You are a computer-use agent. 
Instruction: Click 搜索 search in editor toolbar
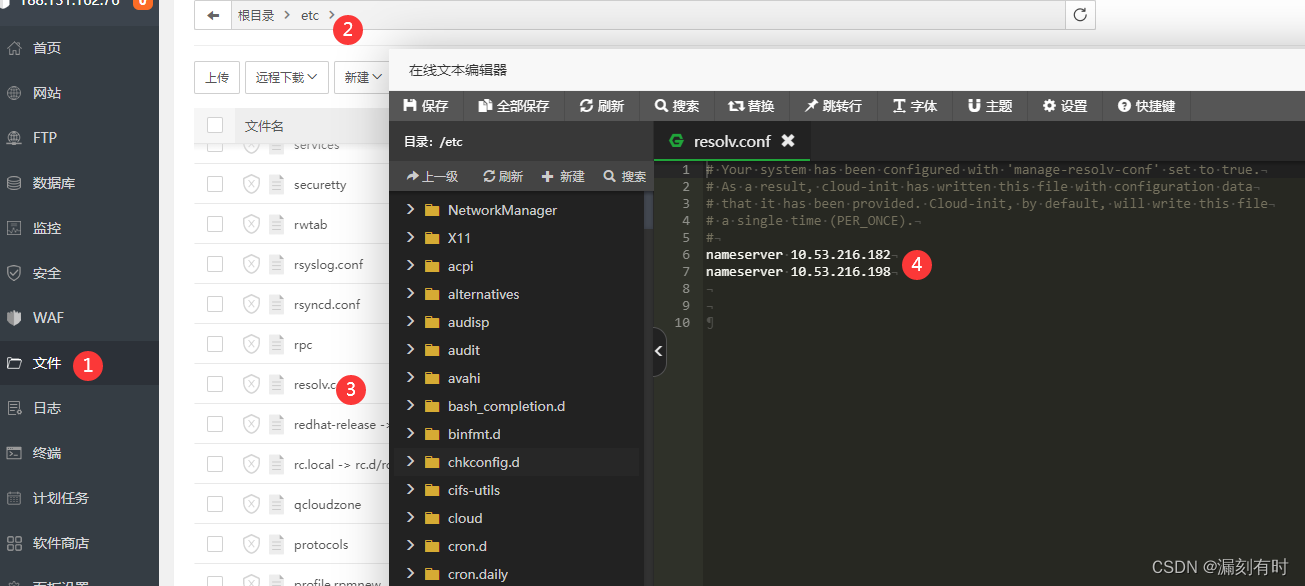[677, 105]
